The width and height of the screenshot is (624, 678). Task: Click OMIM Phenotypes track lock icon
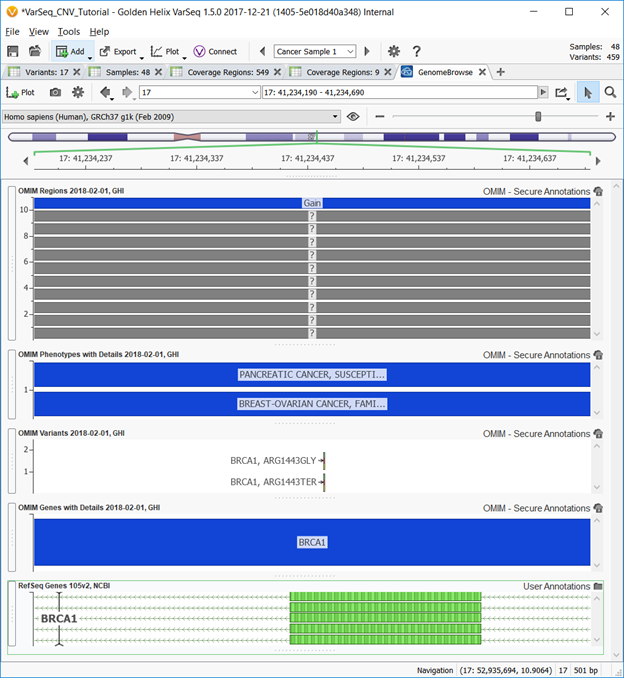click(598, 355)
